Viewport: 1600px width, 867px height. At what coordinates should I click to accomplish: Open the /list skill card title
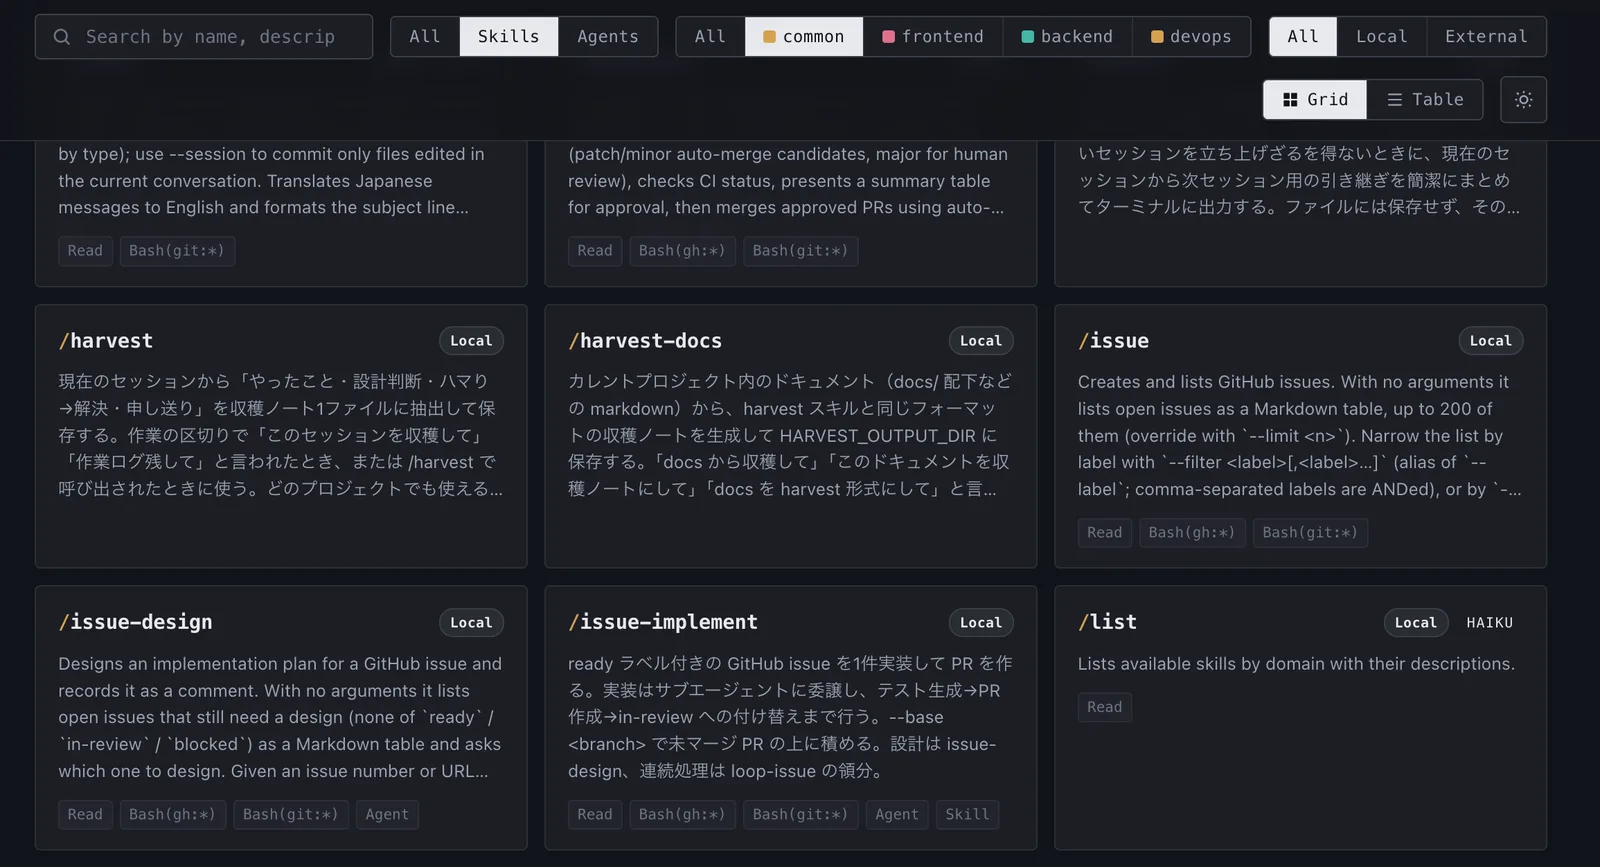click(1107, 622)
